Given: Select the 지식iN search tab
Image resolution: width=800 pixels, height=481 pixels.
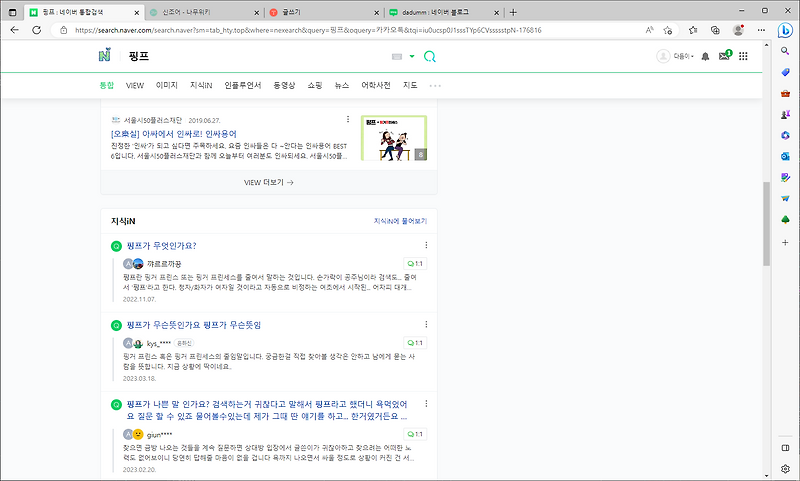Looking at the screenshot, I should pos(201,85).
